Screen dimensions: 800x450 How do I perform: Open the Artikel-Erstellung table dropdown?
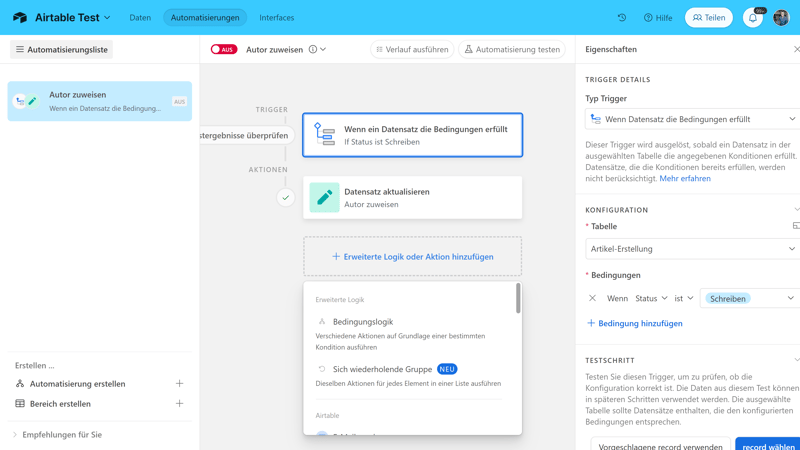tap(692, 248)
